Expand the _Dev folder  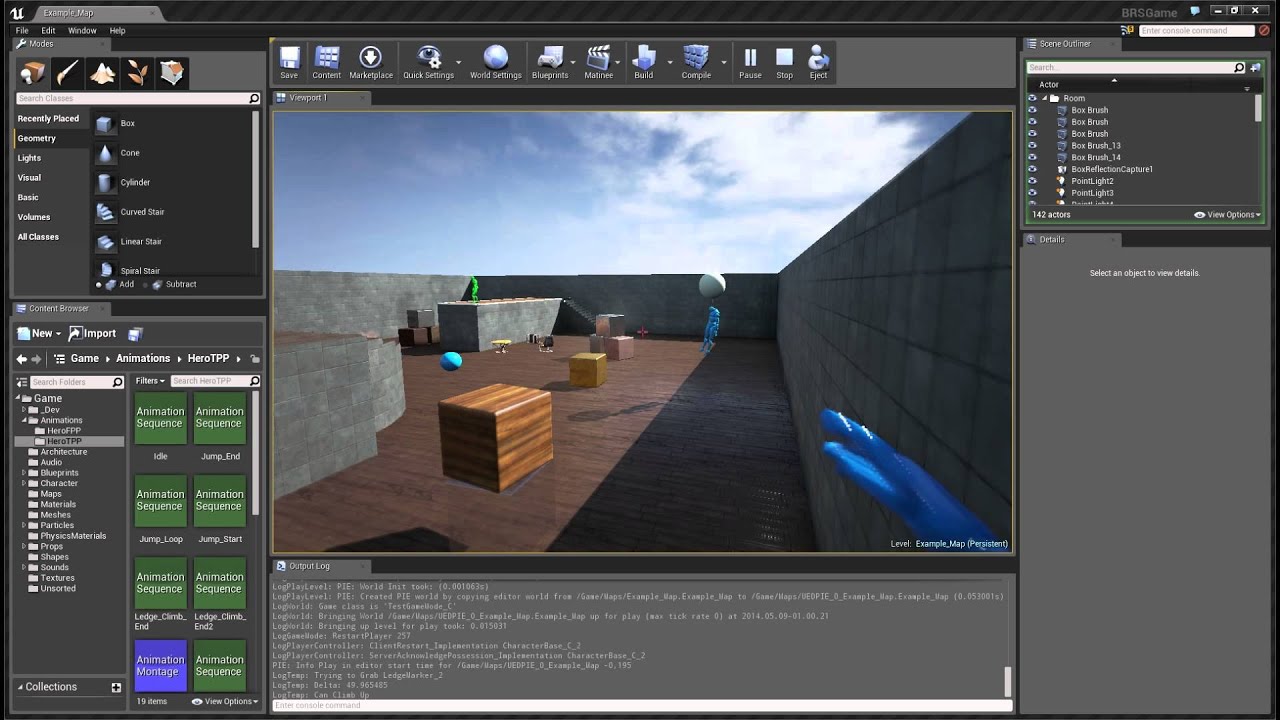(x=23, y=409)
